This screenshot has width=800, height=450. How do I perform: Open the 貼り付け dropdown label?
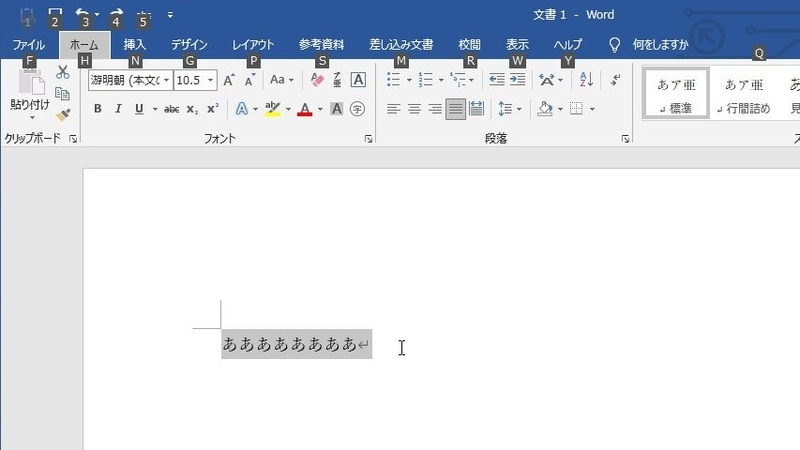(x=30, y=109)
